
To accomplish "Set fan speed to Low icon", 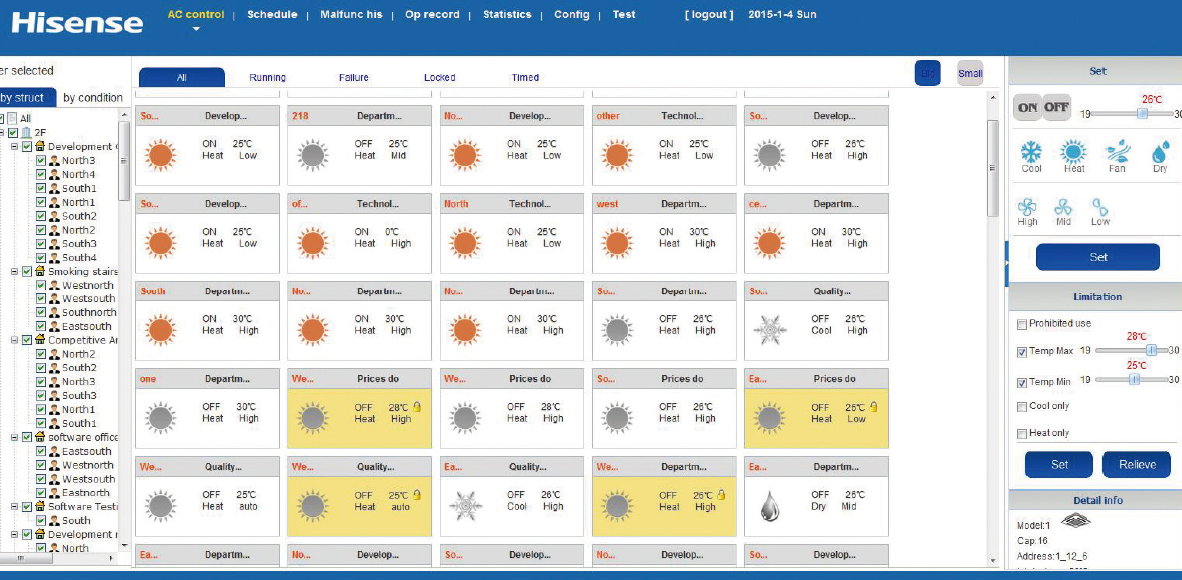I will 1100,207.
